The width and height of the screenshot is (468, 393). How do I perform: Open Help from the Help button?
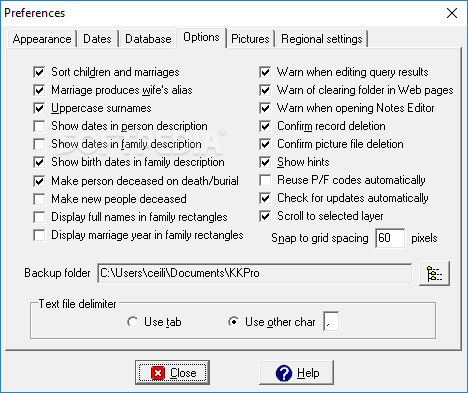[x=296, y=372]
